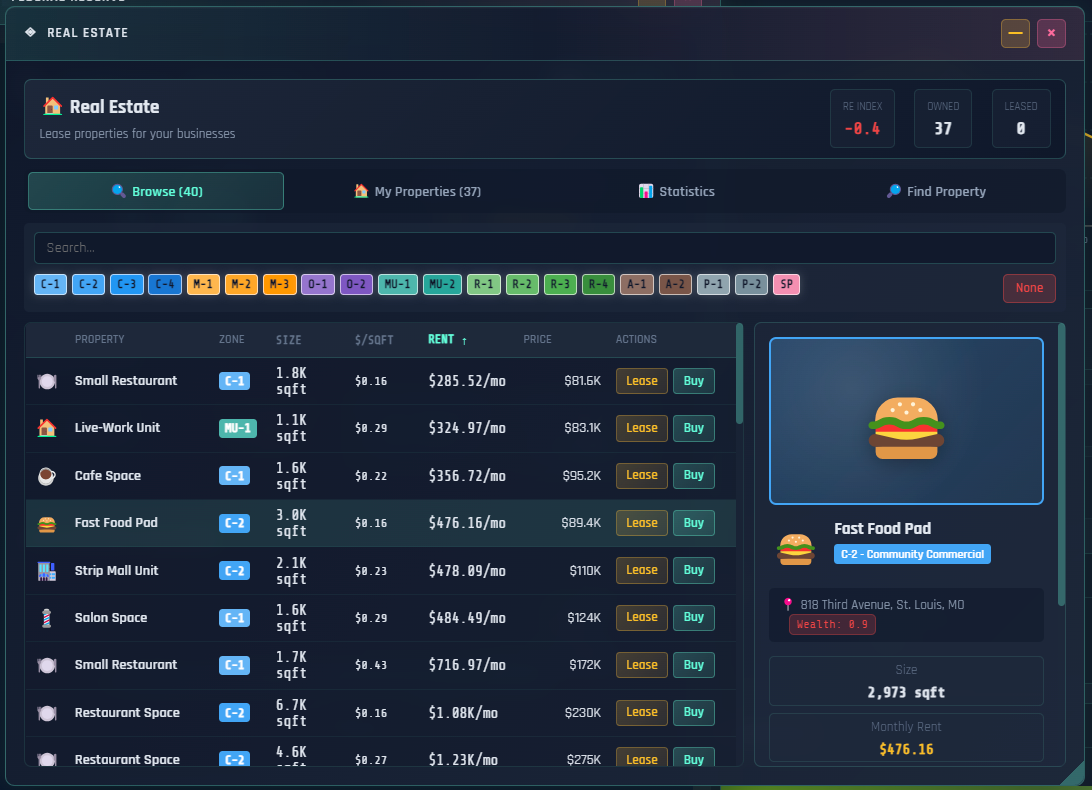The image size is (1092, 790).
Task: Click the location pin icon beside the address
Action: pos(788,604)
